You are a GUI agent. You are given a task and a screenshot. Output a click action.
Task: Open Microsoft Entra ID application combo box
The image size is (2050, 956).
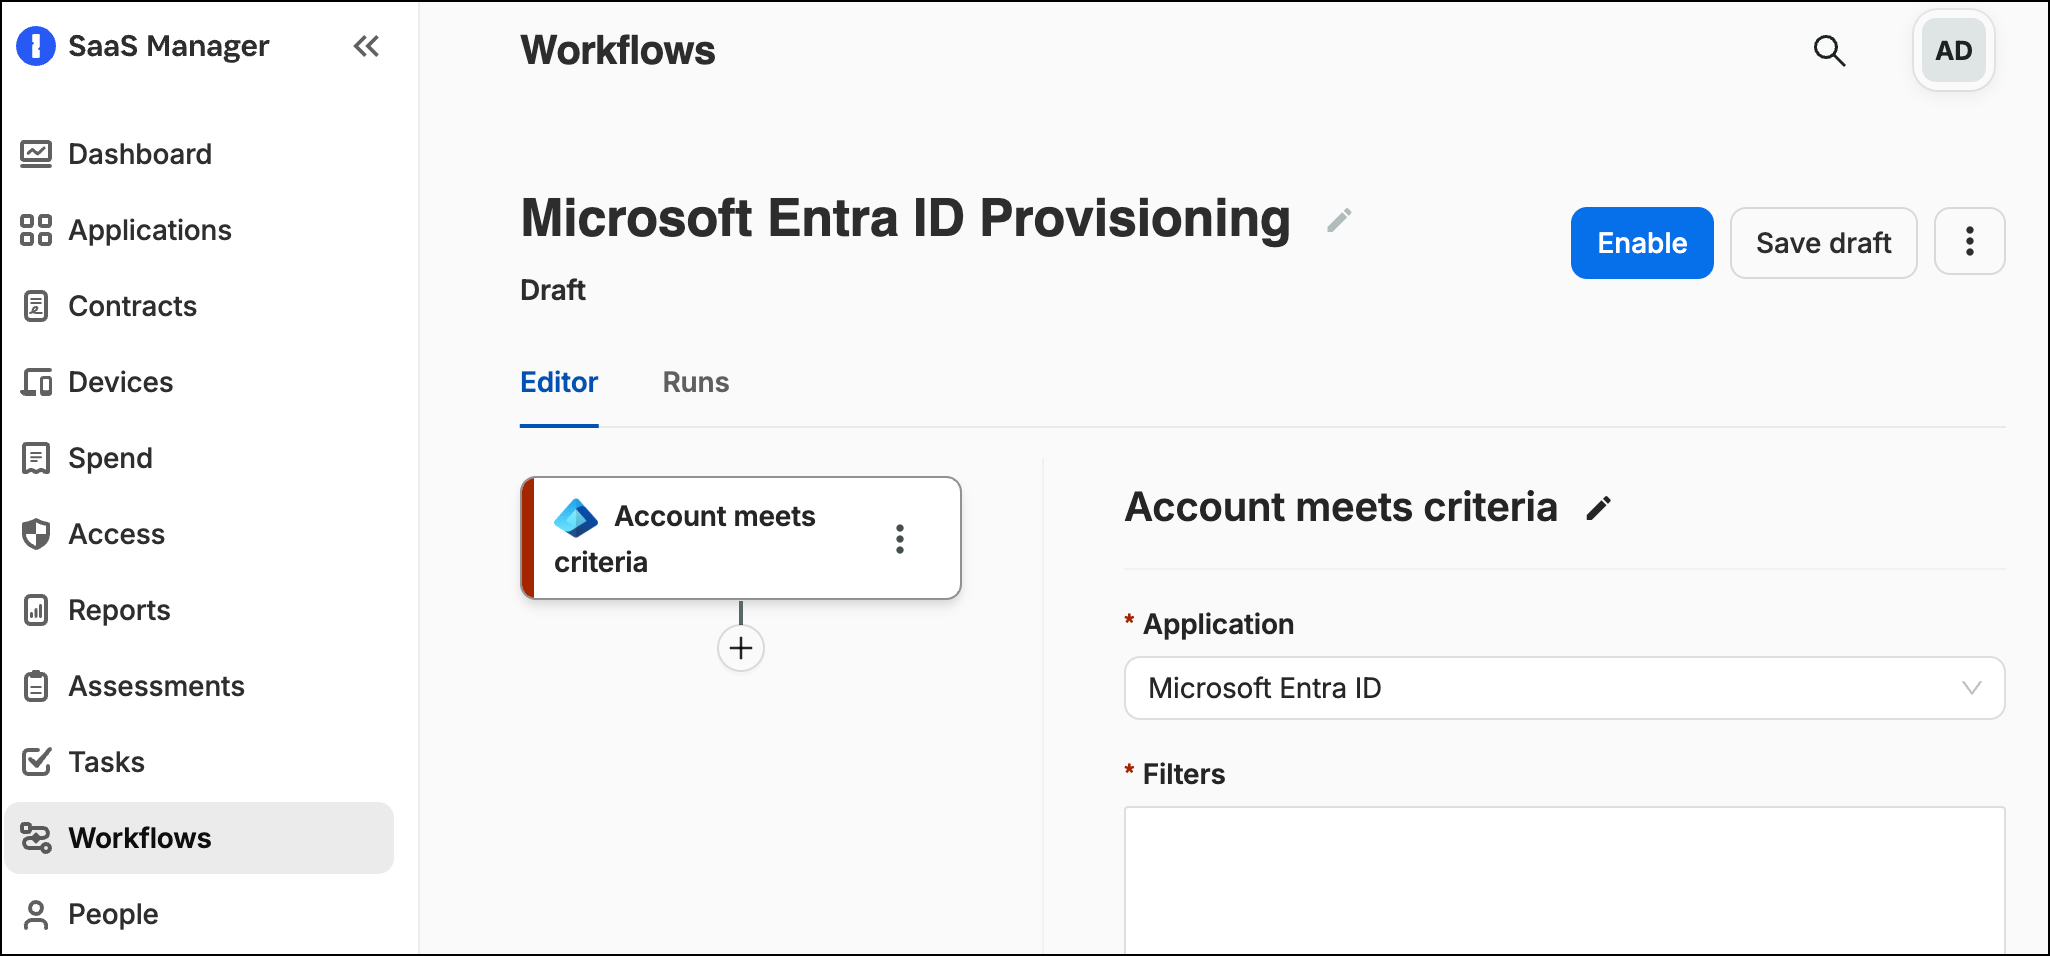click(x=1564, y=688)
